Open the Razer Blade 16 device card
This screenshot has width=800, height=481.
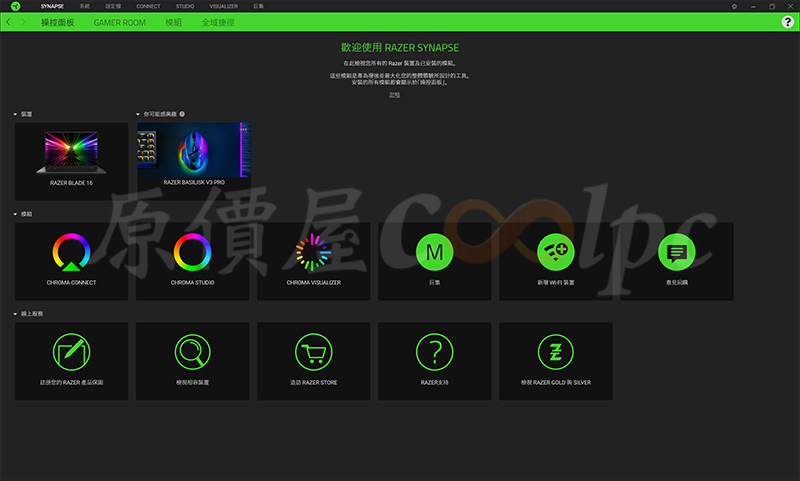click(71, 161)
